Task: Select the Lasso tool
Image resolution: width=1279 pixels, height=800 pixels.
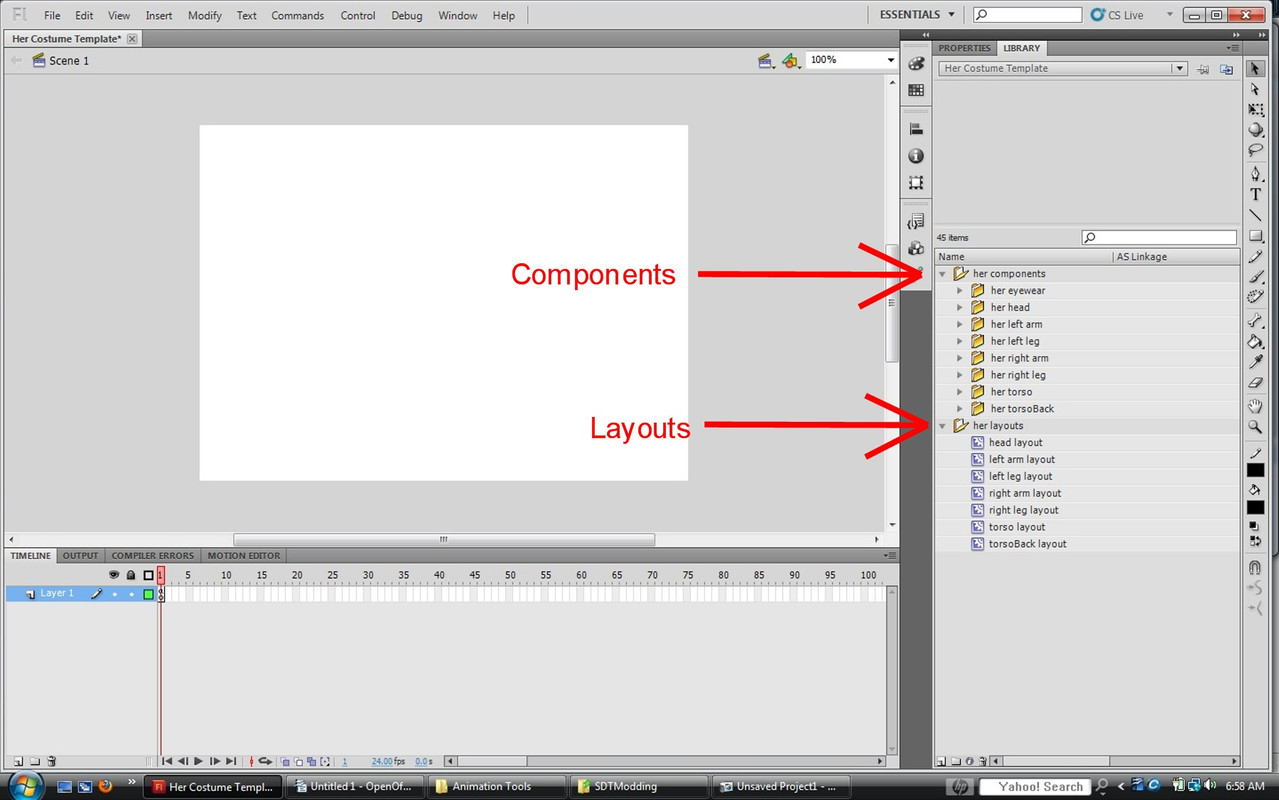Action: tap(1256, 151)
